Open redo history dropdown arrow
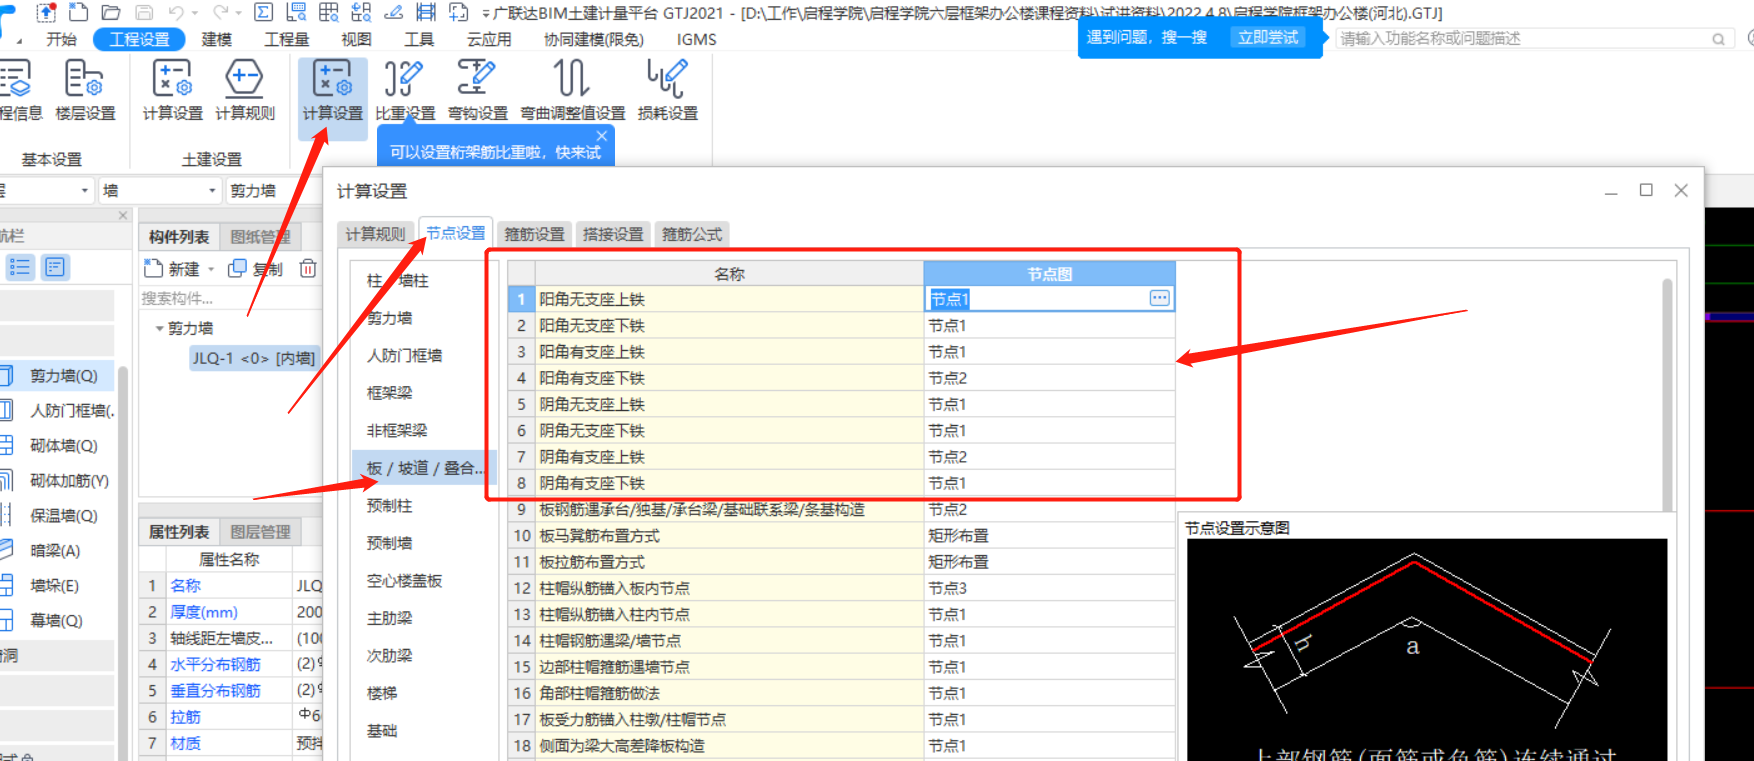 (238, 13)
